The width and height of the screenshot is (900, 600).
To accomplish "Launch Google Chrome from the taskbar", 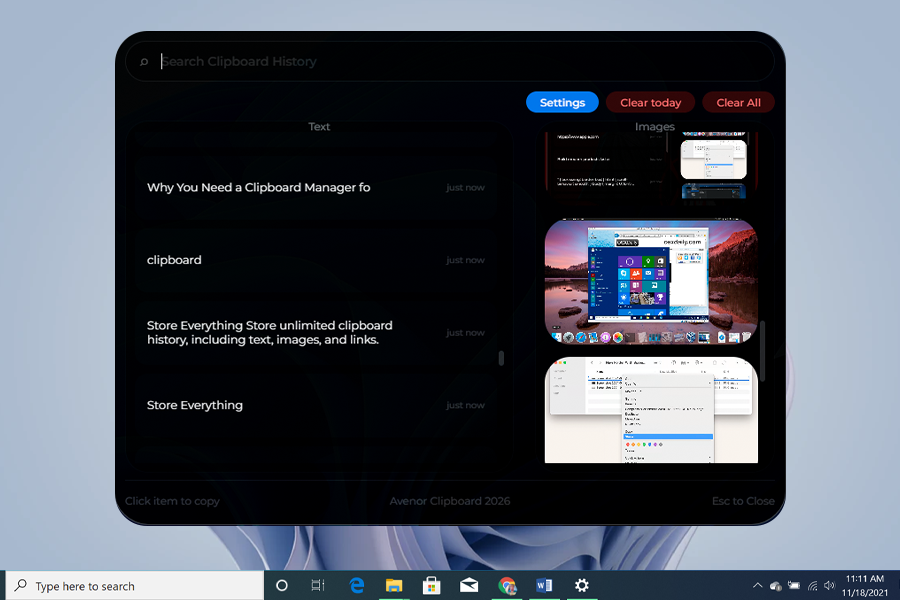I will click(507, 584).
